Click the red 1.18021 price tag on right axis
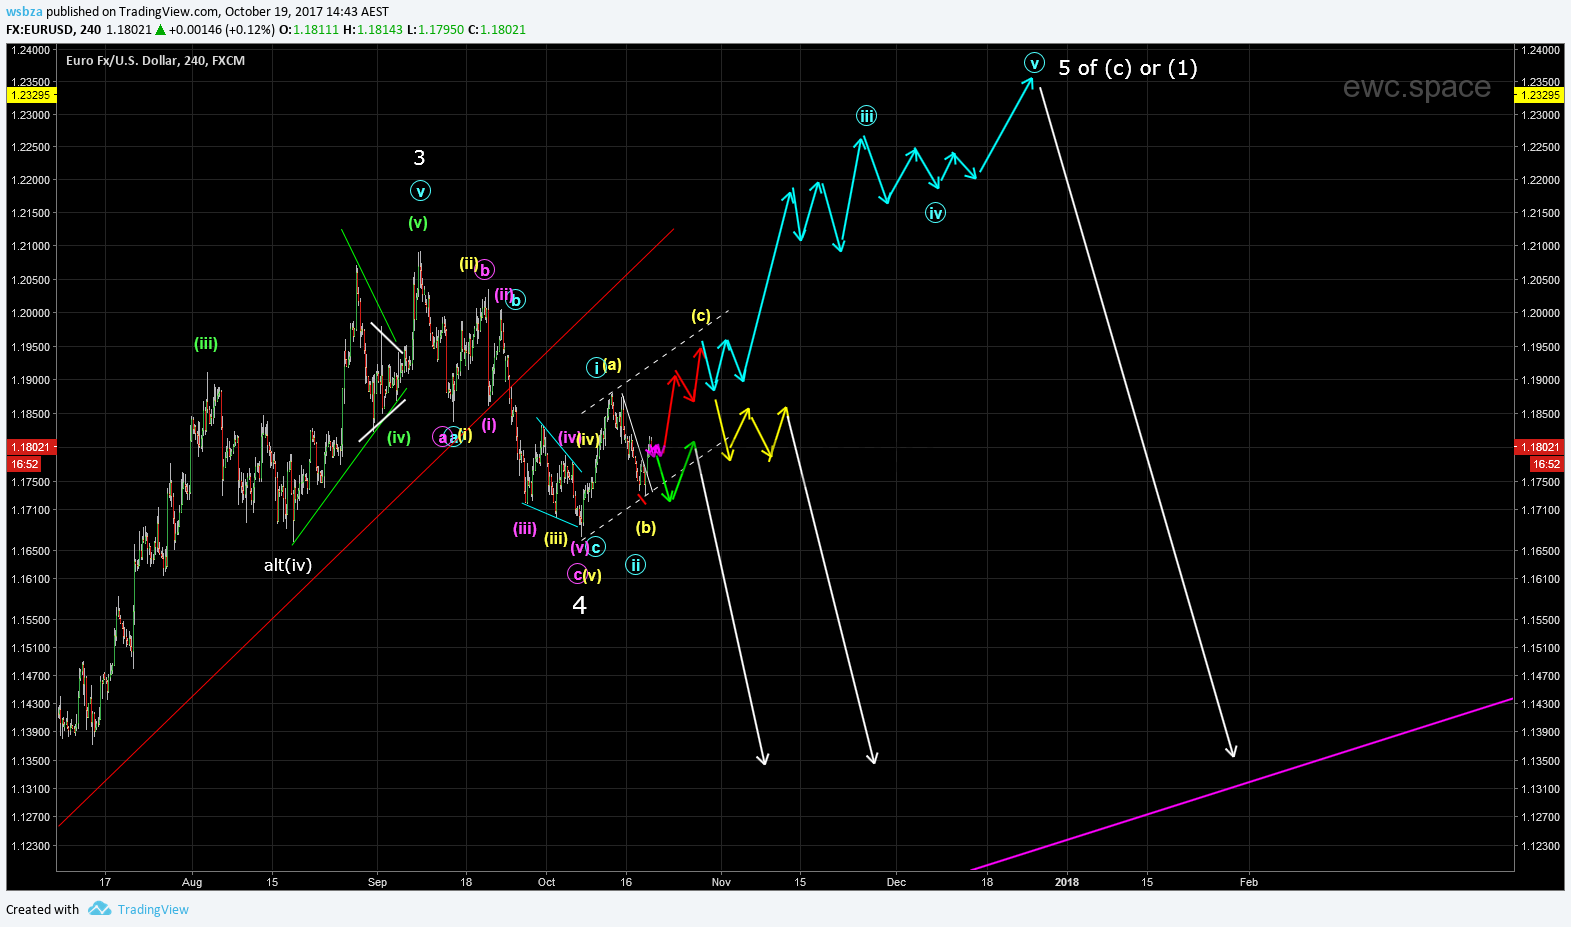The width and height of the screenshot is (1571, 927). tap(1539, 447)
